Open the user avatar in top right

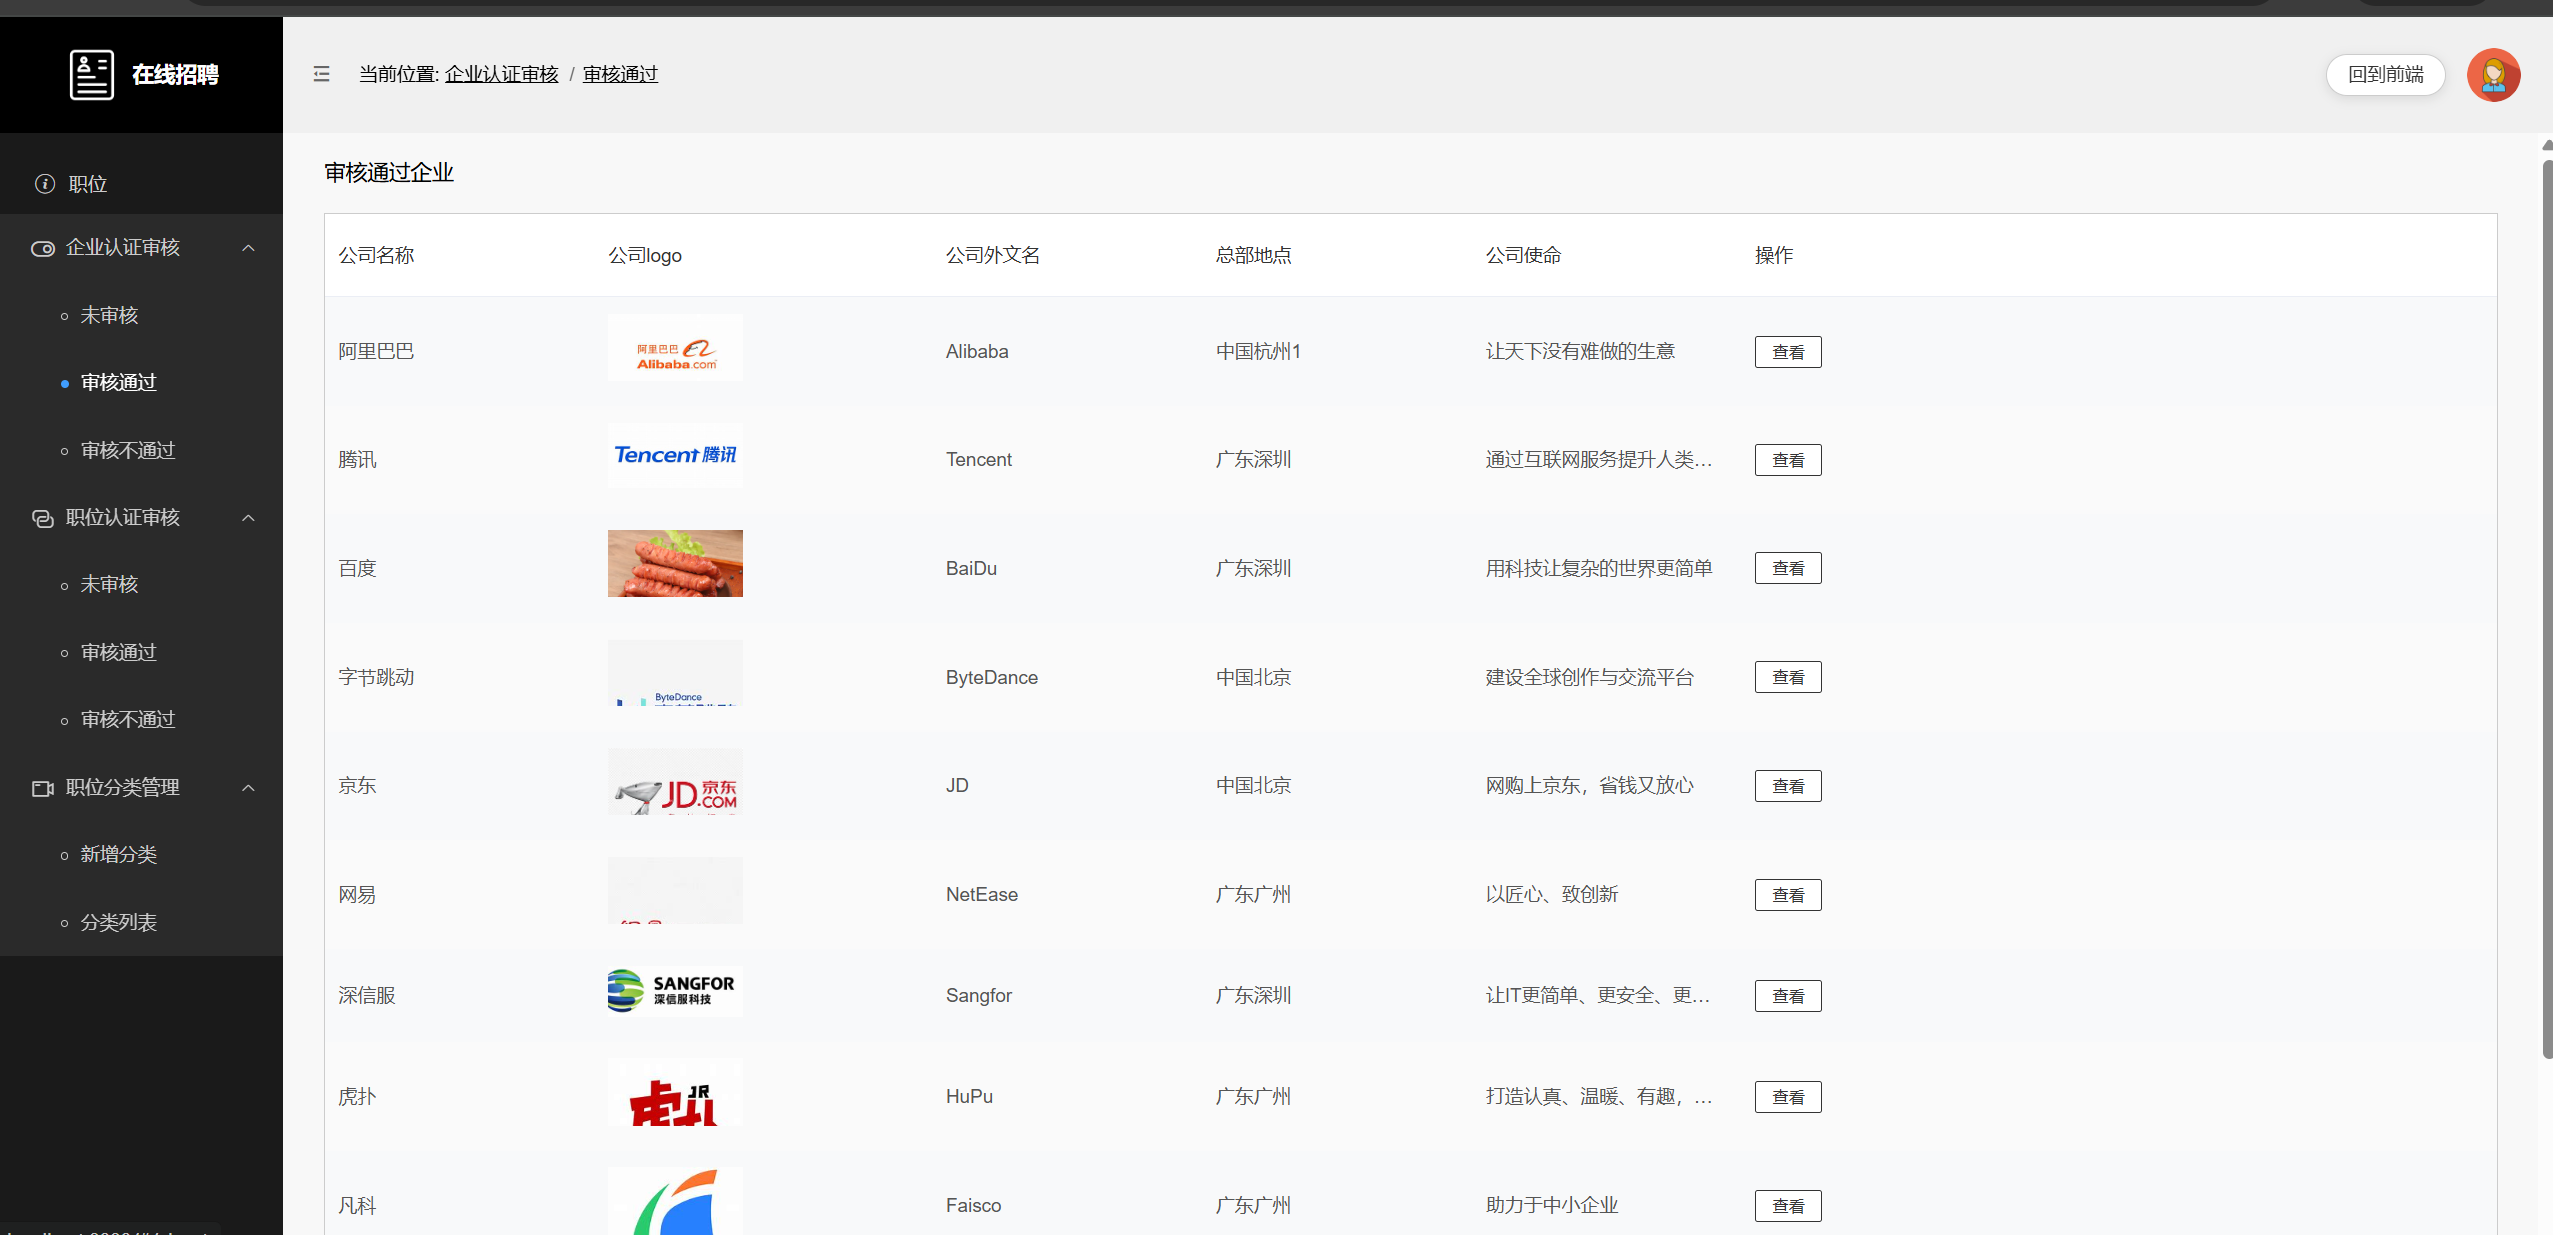(x=2492, y=75)
